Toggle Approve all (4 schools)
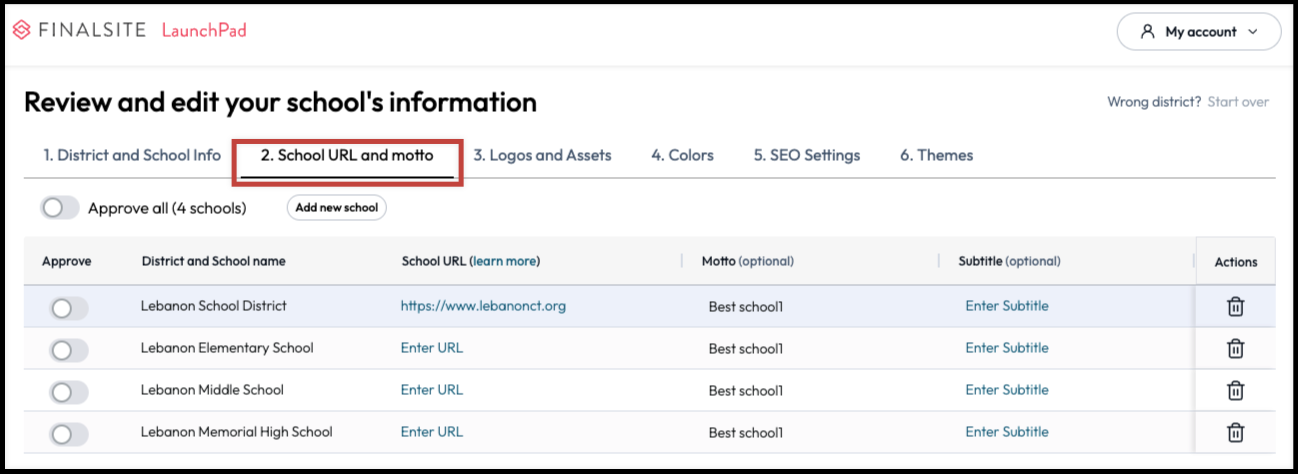 pos(60,208)
